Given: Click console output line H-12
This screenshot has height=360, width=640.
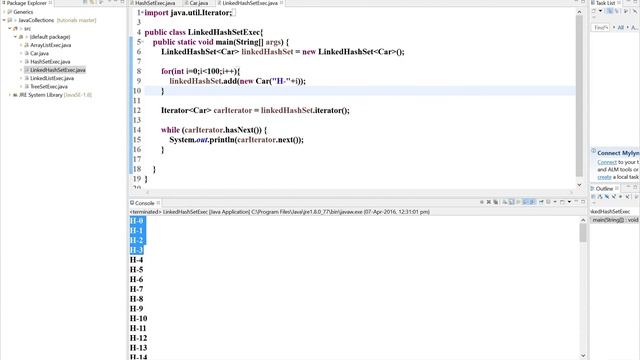Looking at the screenshot, I should pos(138,338).
